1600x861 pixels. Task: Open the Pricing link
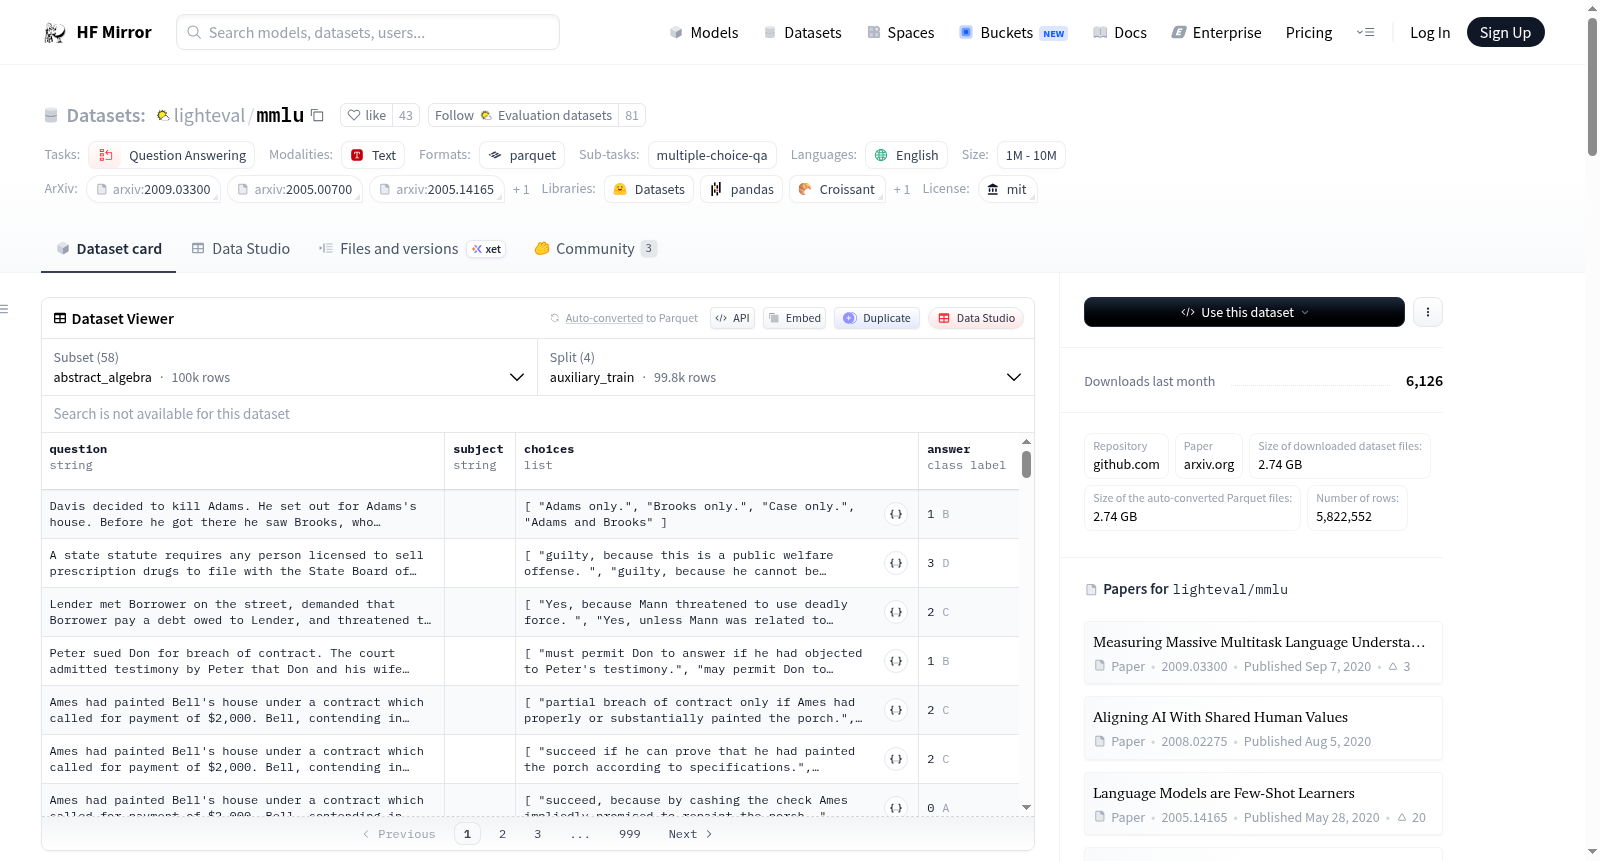coord(1308,32)
